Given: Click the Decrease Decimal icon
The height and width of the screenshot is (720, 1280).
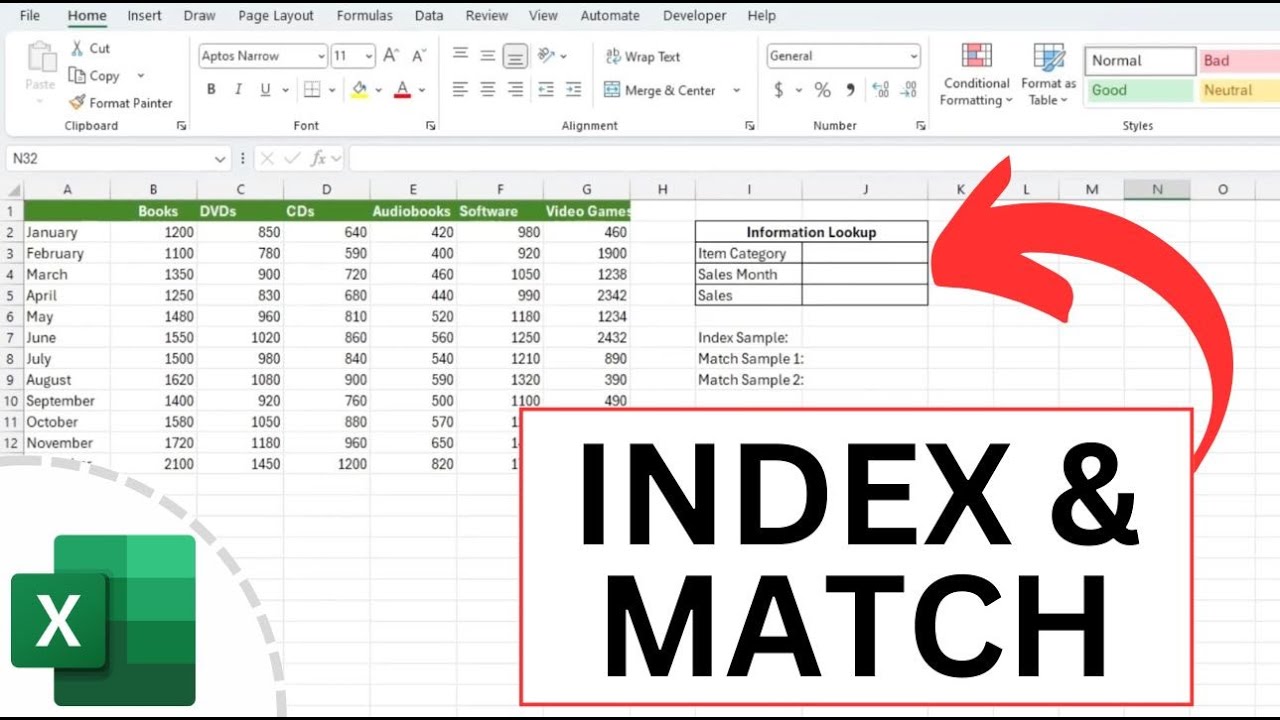Looking at the screenshot, I should (908, 90).
